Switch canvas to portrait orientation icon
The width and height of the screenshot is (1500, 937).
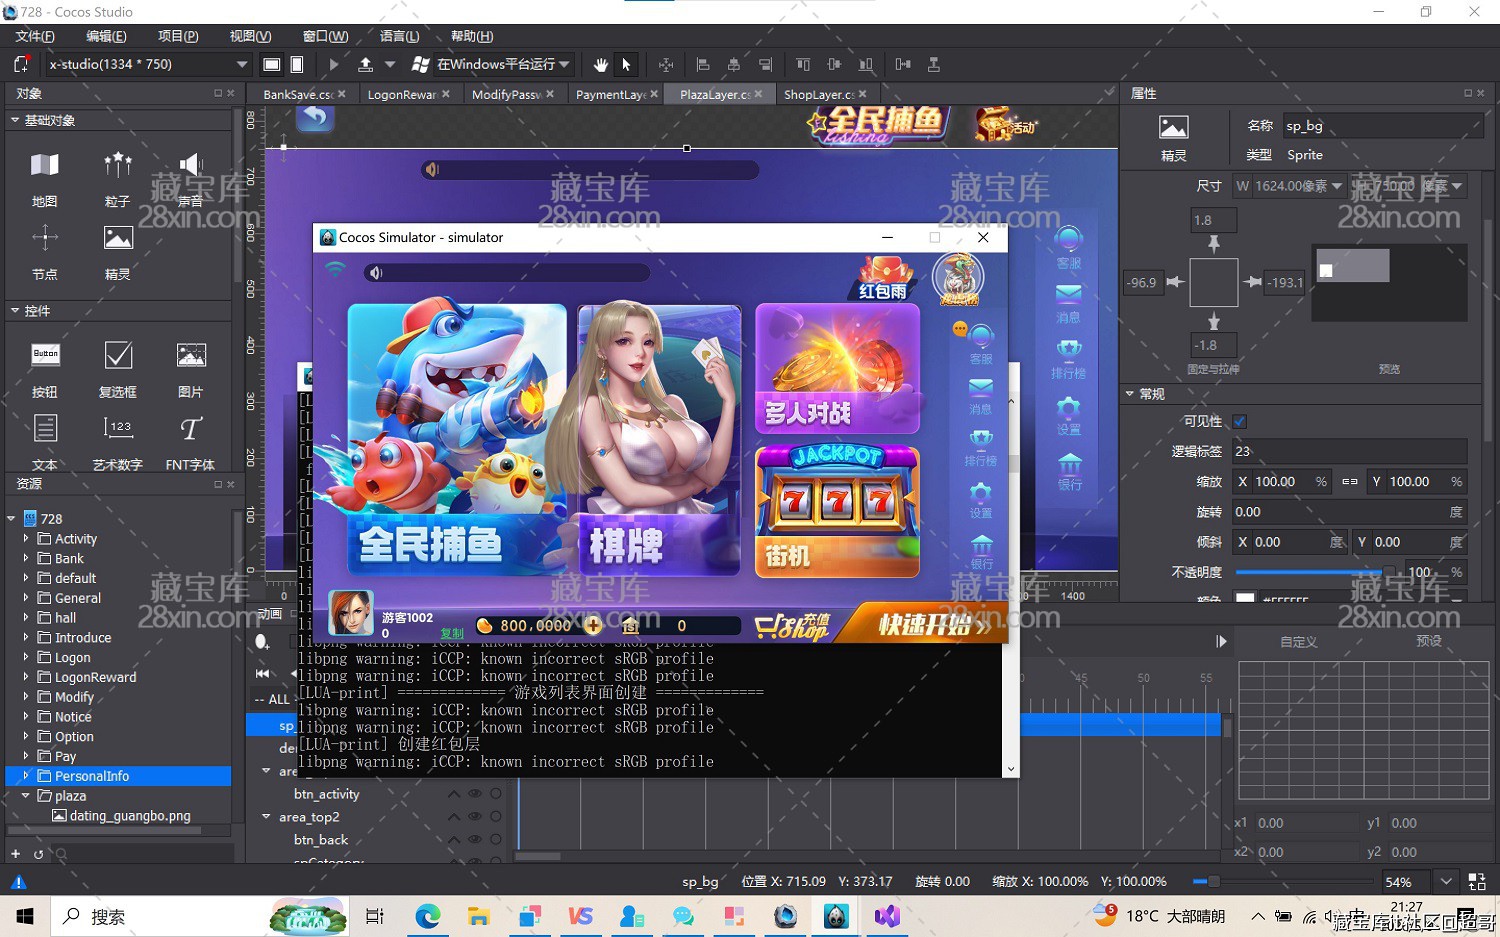(x=297, y=64)
